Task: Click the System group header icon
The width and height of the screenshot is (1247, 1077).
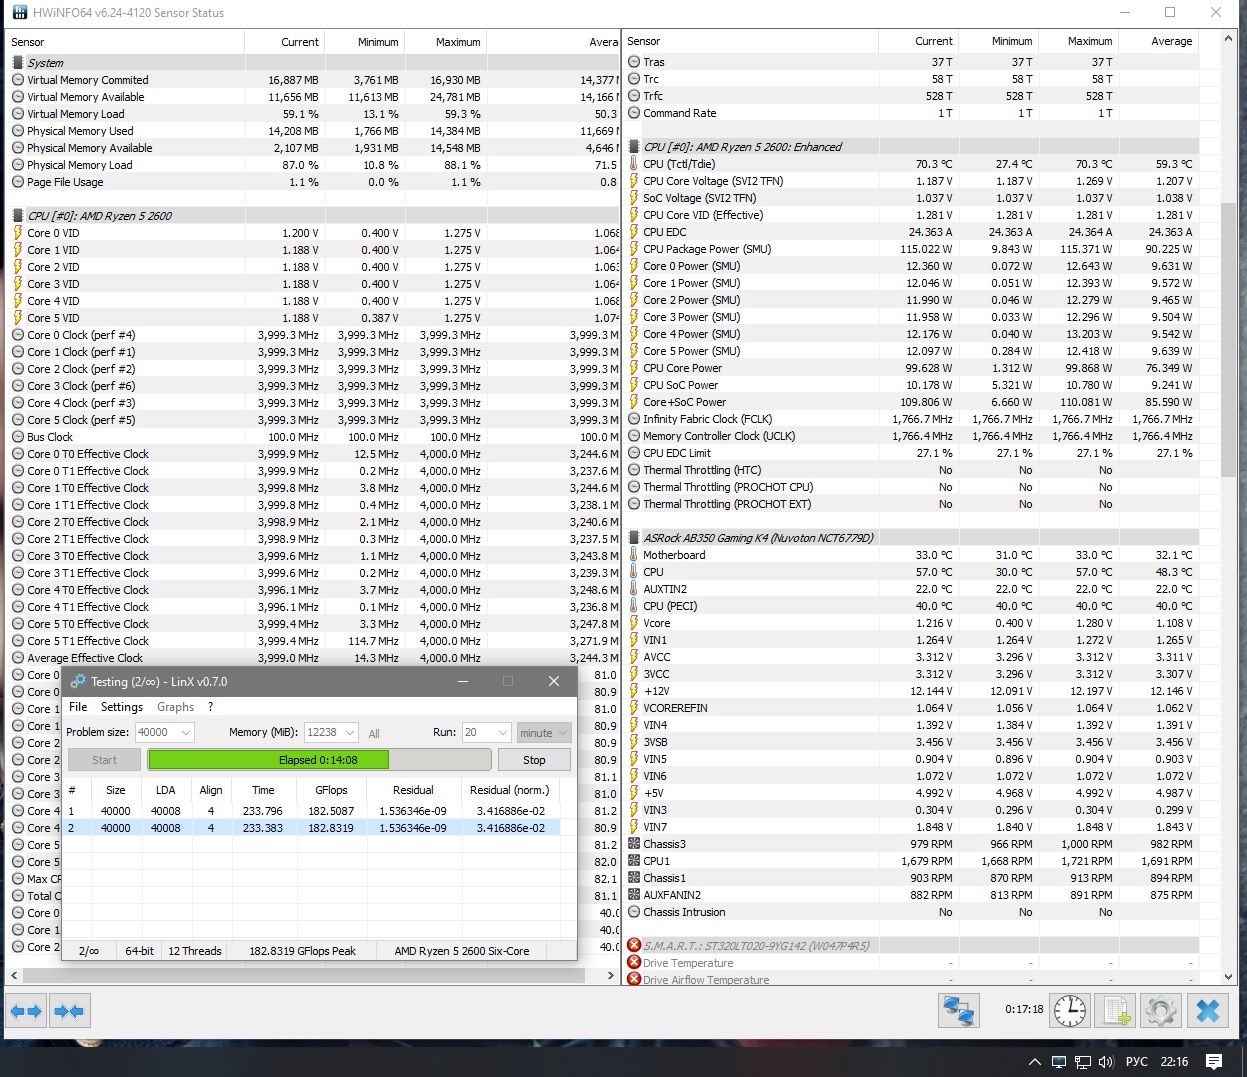Action: [x=18, y=63]
